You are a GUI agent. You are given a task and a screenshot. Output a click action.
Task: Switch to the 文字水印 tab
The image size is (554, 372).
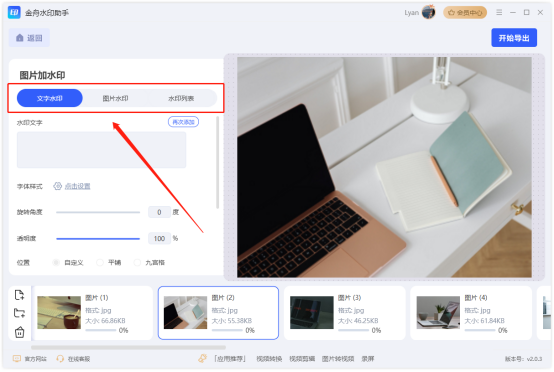(x=50, y=98)
